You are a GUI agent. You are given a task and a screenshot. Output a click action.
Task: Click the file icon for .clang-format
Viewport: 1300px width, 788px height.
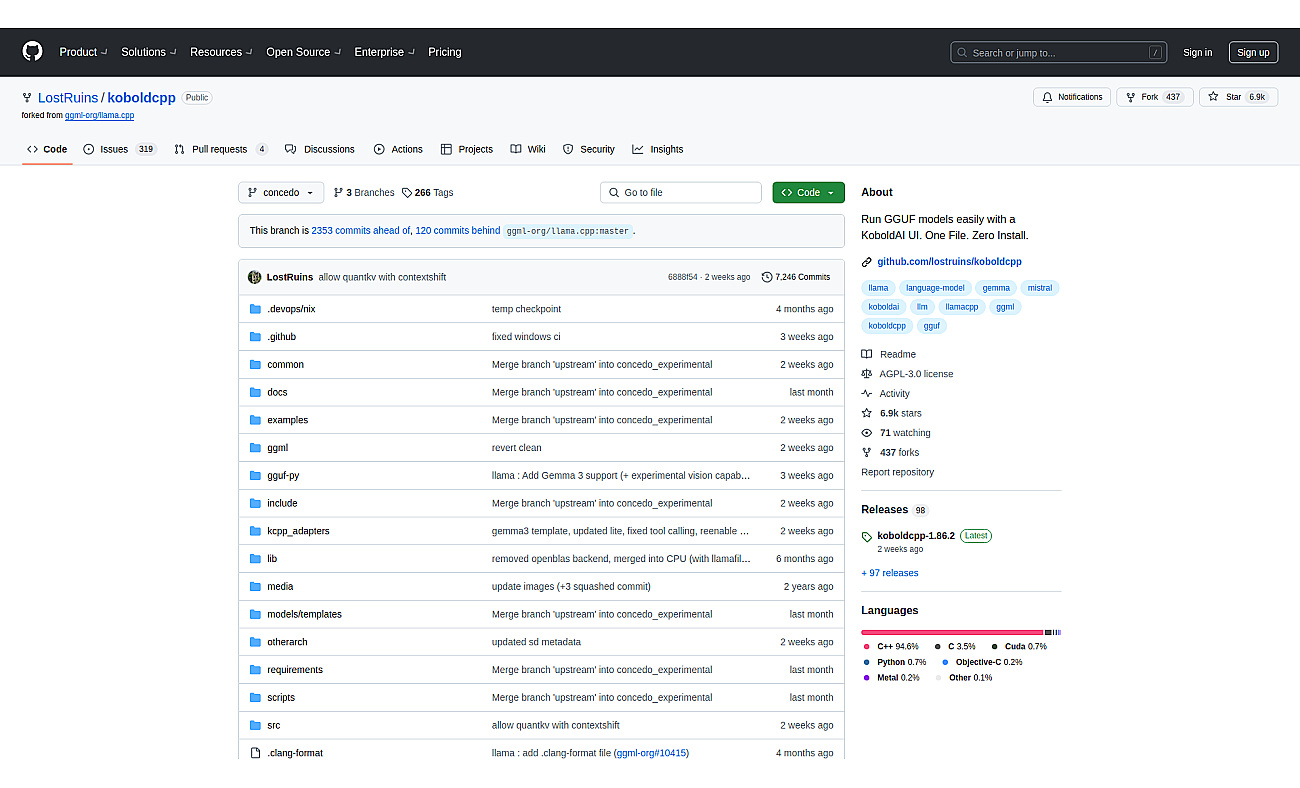tap(255, 753)
